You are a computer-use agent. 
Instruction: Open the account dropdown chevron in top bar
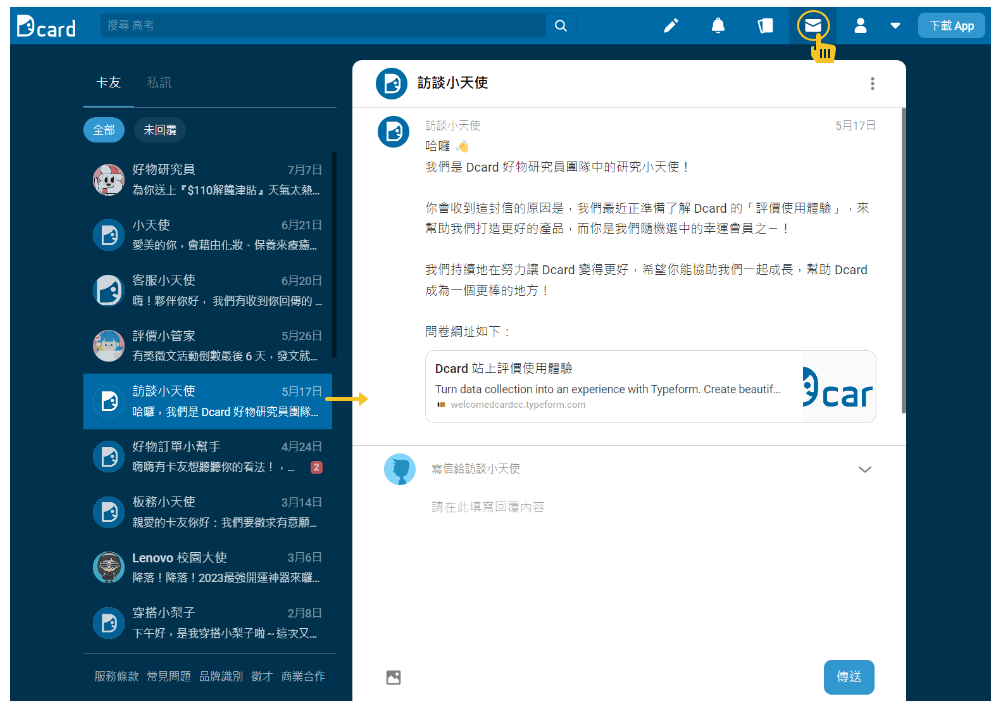pos(893,25)
